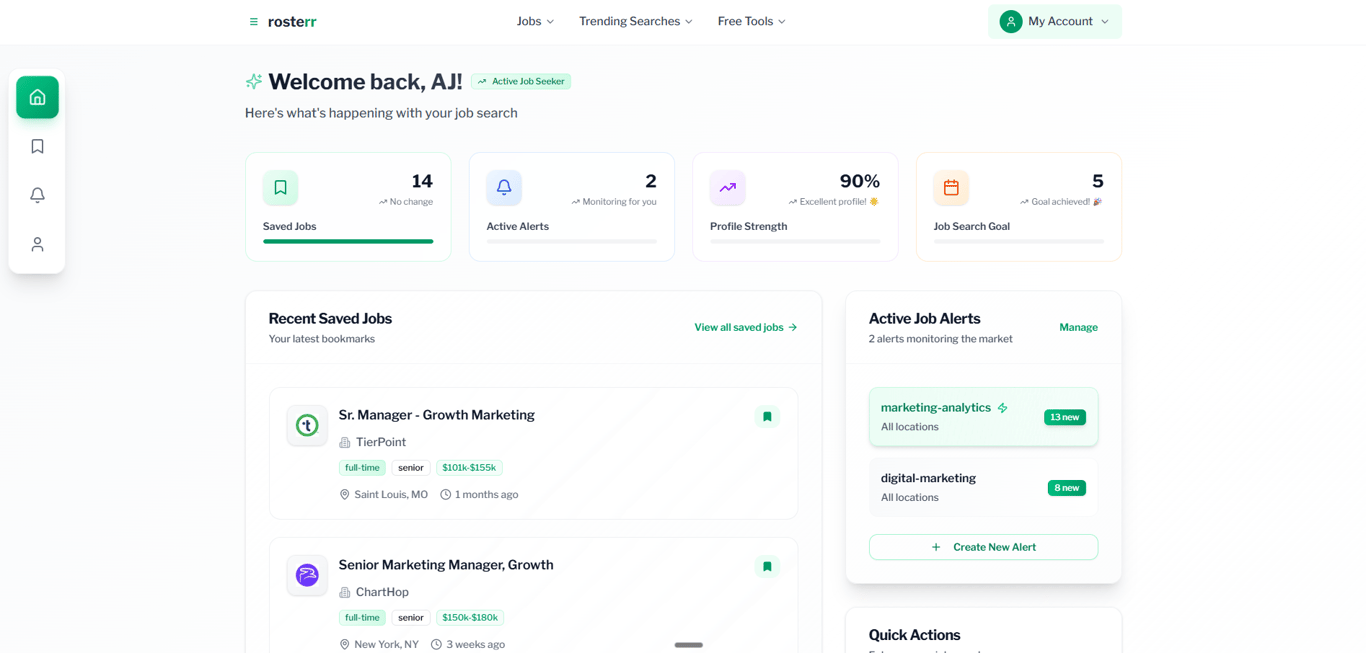The height and width of the screenshot is (653, 1366).
Task: Click the Create New Alert button
Action: pyautogui.click(x=983, y=547)
